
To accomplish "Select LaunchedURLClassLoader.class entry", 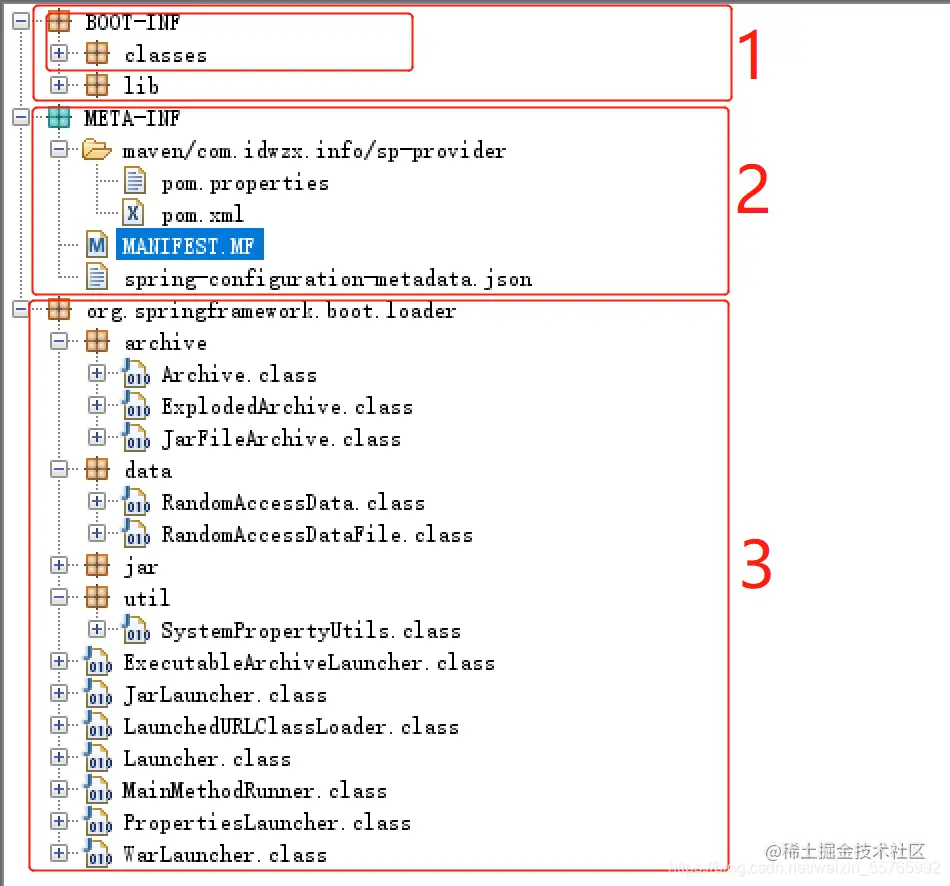I will [x=291, y=726].
